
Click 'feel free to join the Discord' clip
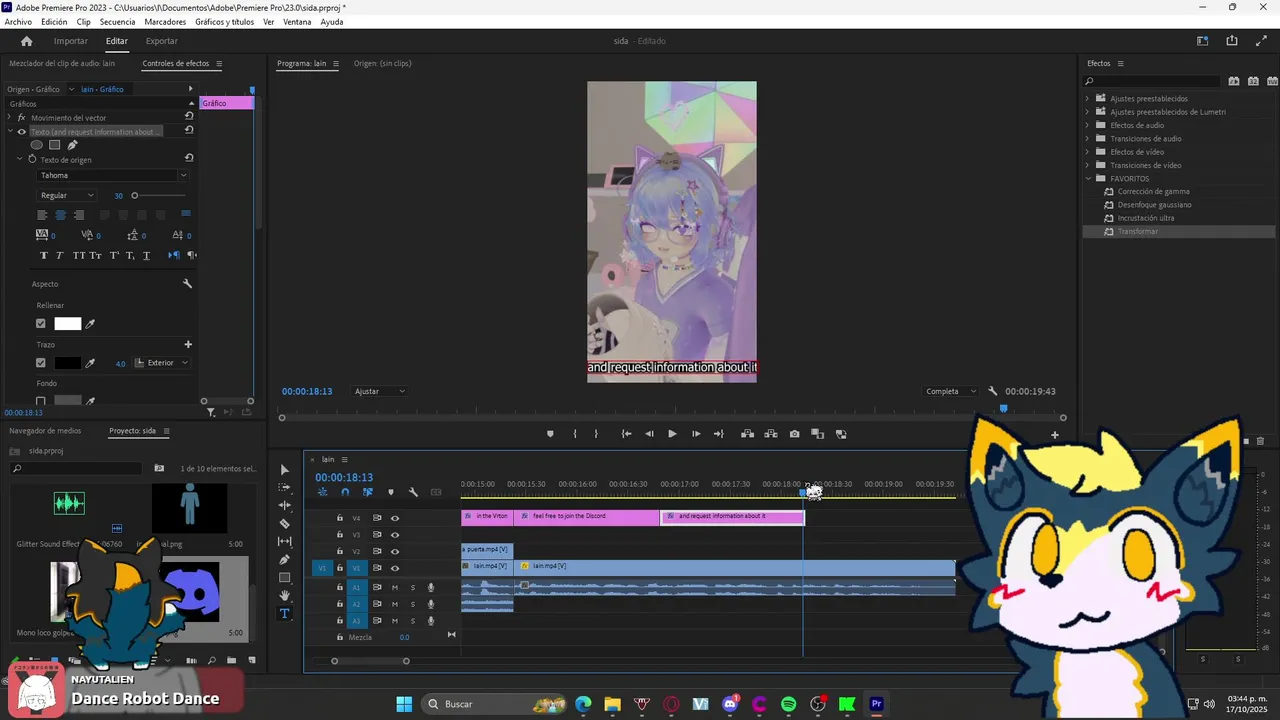tap(587, 516)
